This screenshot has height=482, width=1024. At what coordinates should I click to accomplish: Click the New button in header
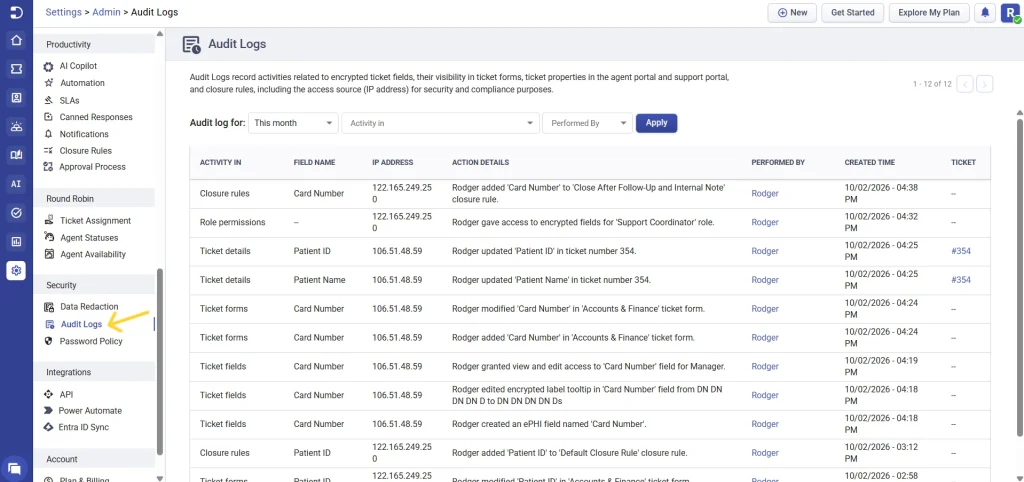792,12
